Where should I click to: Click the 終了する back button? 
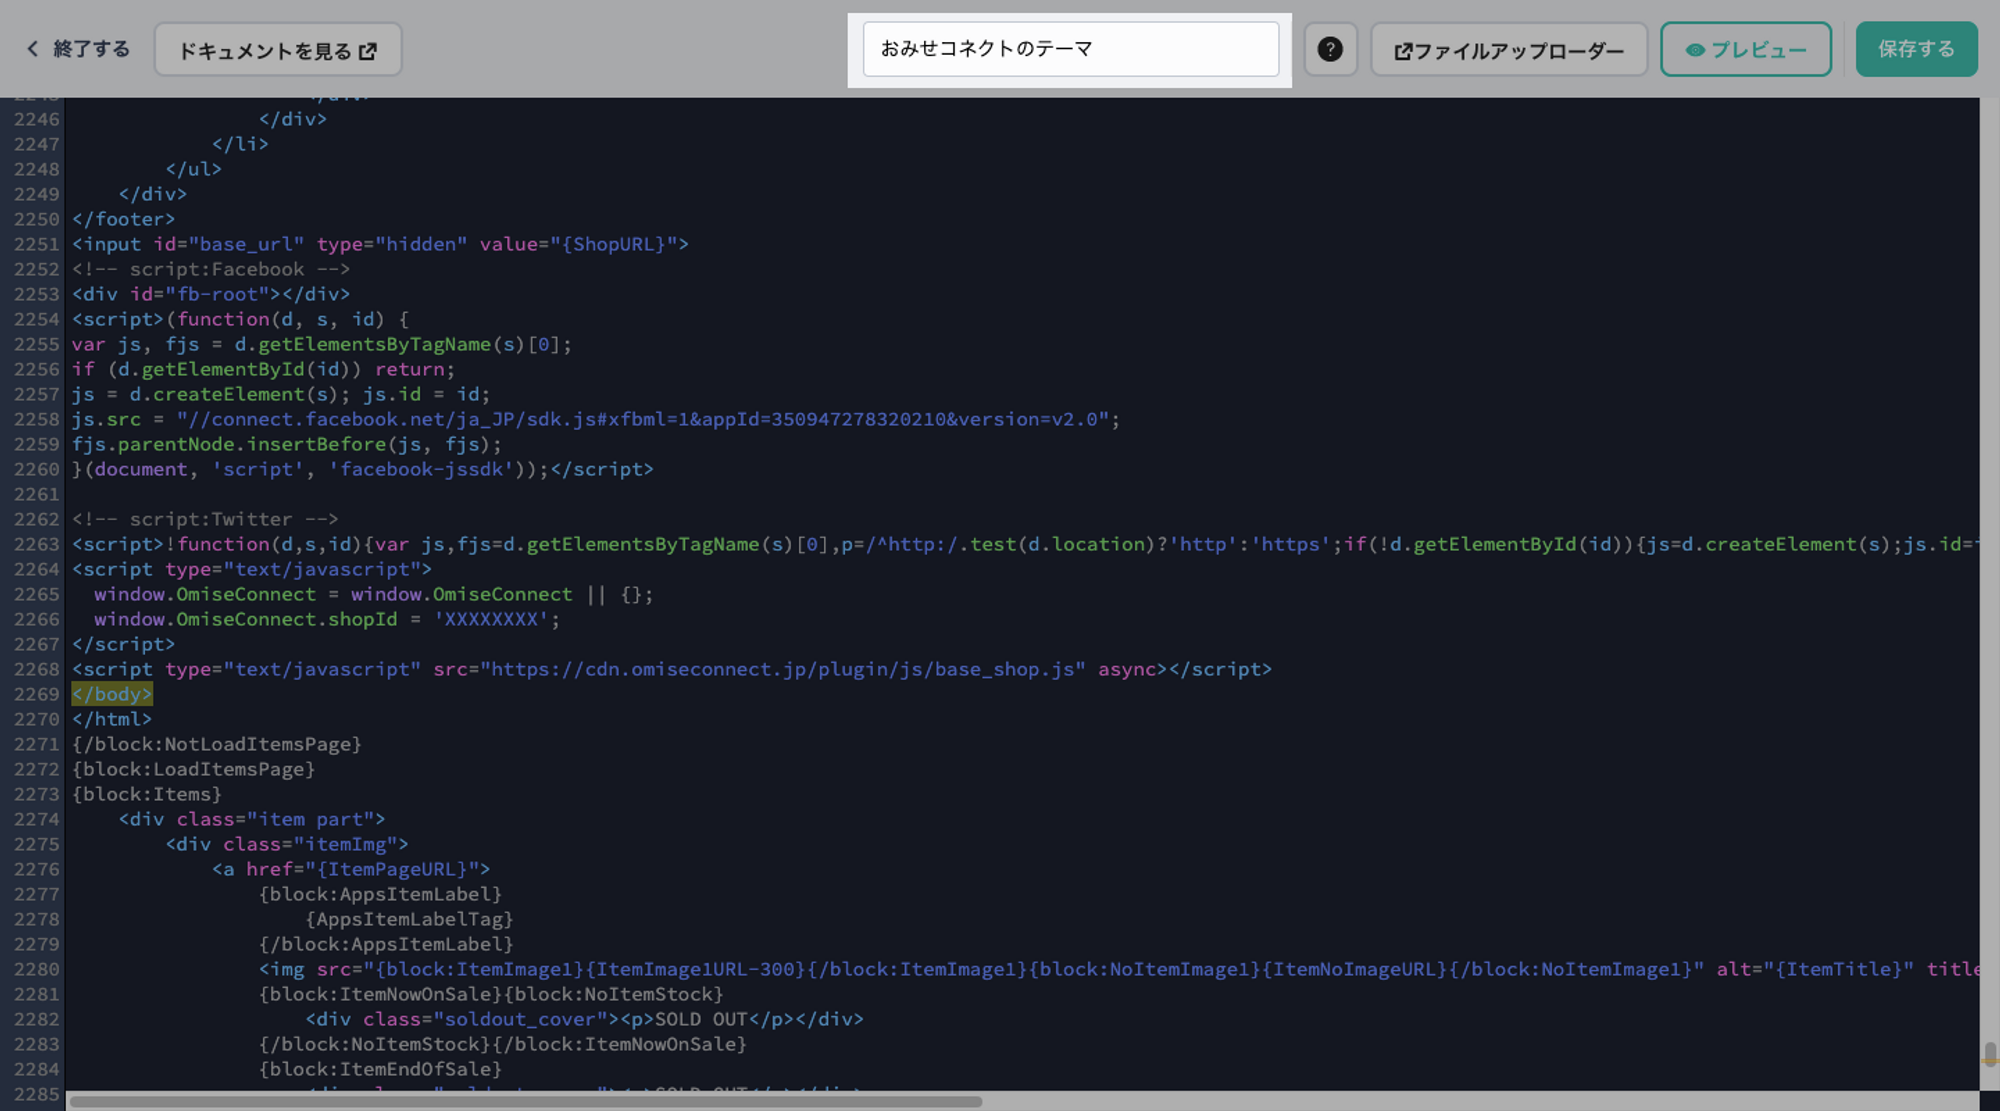pyautogui.click(x=78, y=49)
